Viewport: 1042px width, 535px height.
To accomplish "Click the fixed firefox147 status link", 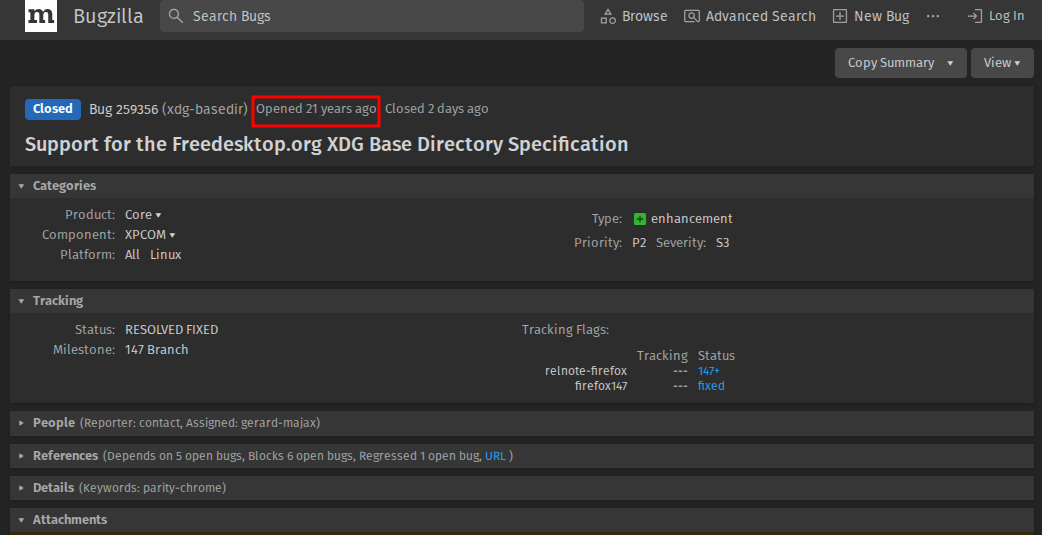I will (711, 386).
